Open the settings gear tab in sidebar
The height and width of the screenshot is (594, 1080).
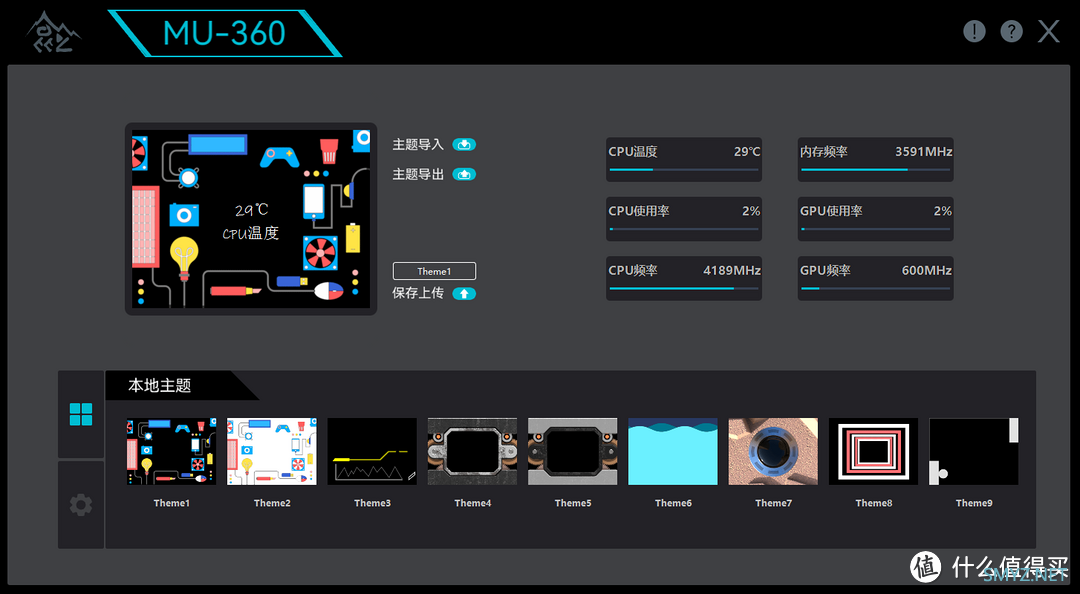tap(81, 505)
